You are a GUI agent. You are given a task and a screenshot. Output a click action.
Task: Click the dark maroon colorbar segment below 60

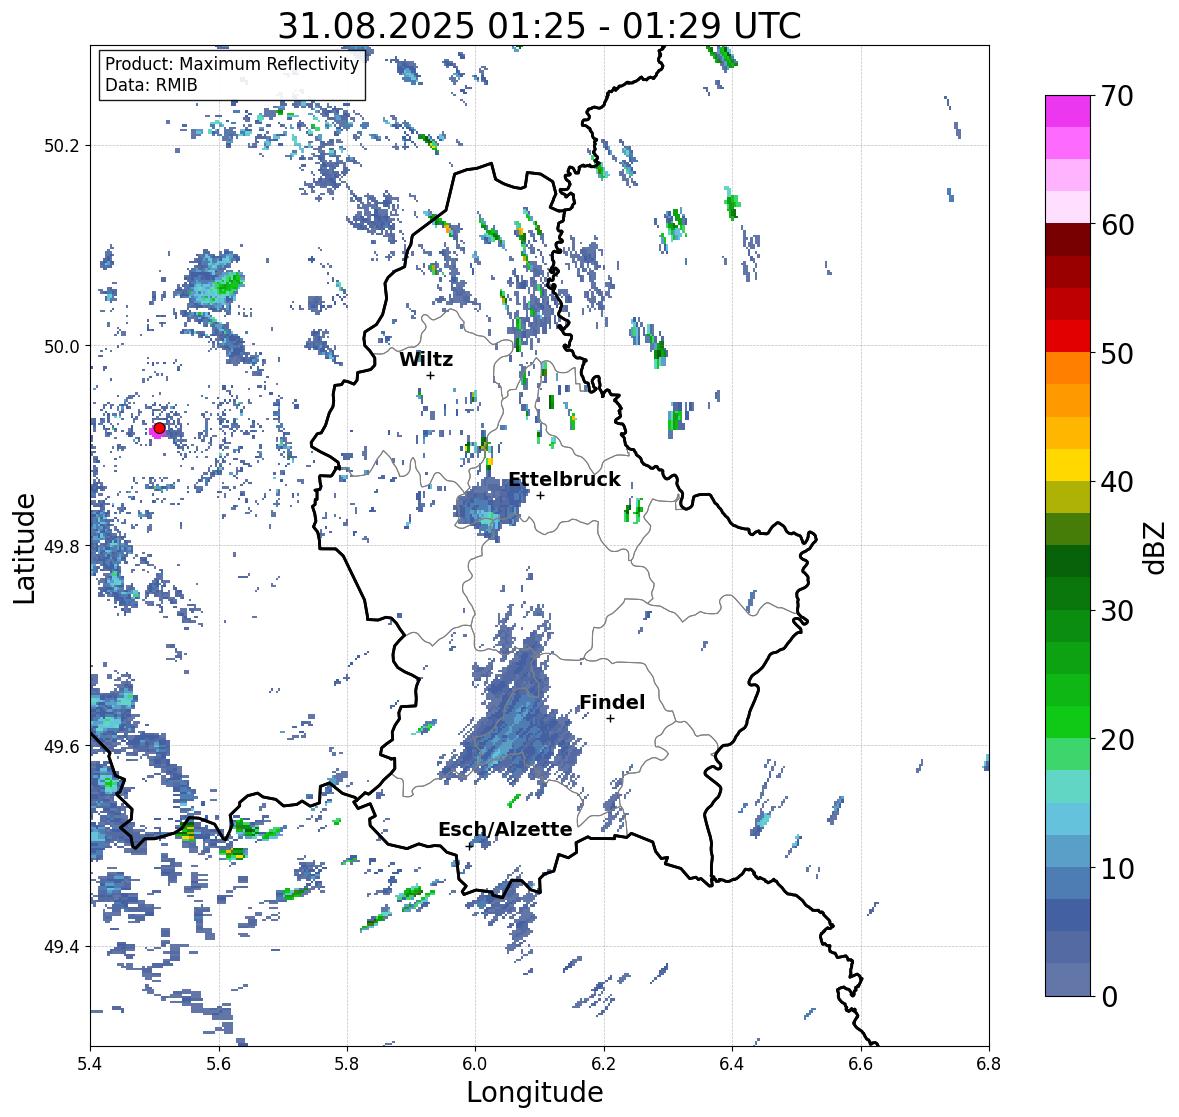click(x=1068, y=239)
